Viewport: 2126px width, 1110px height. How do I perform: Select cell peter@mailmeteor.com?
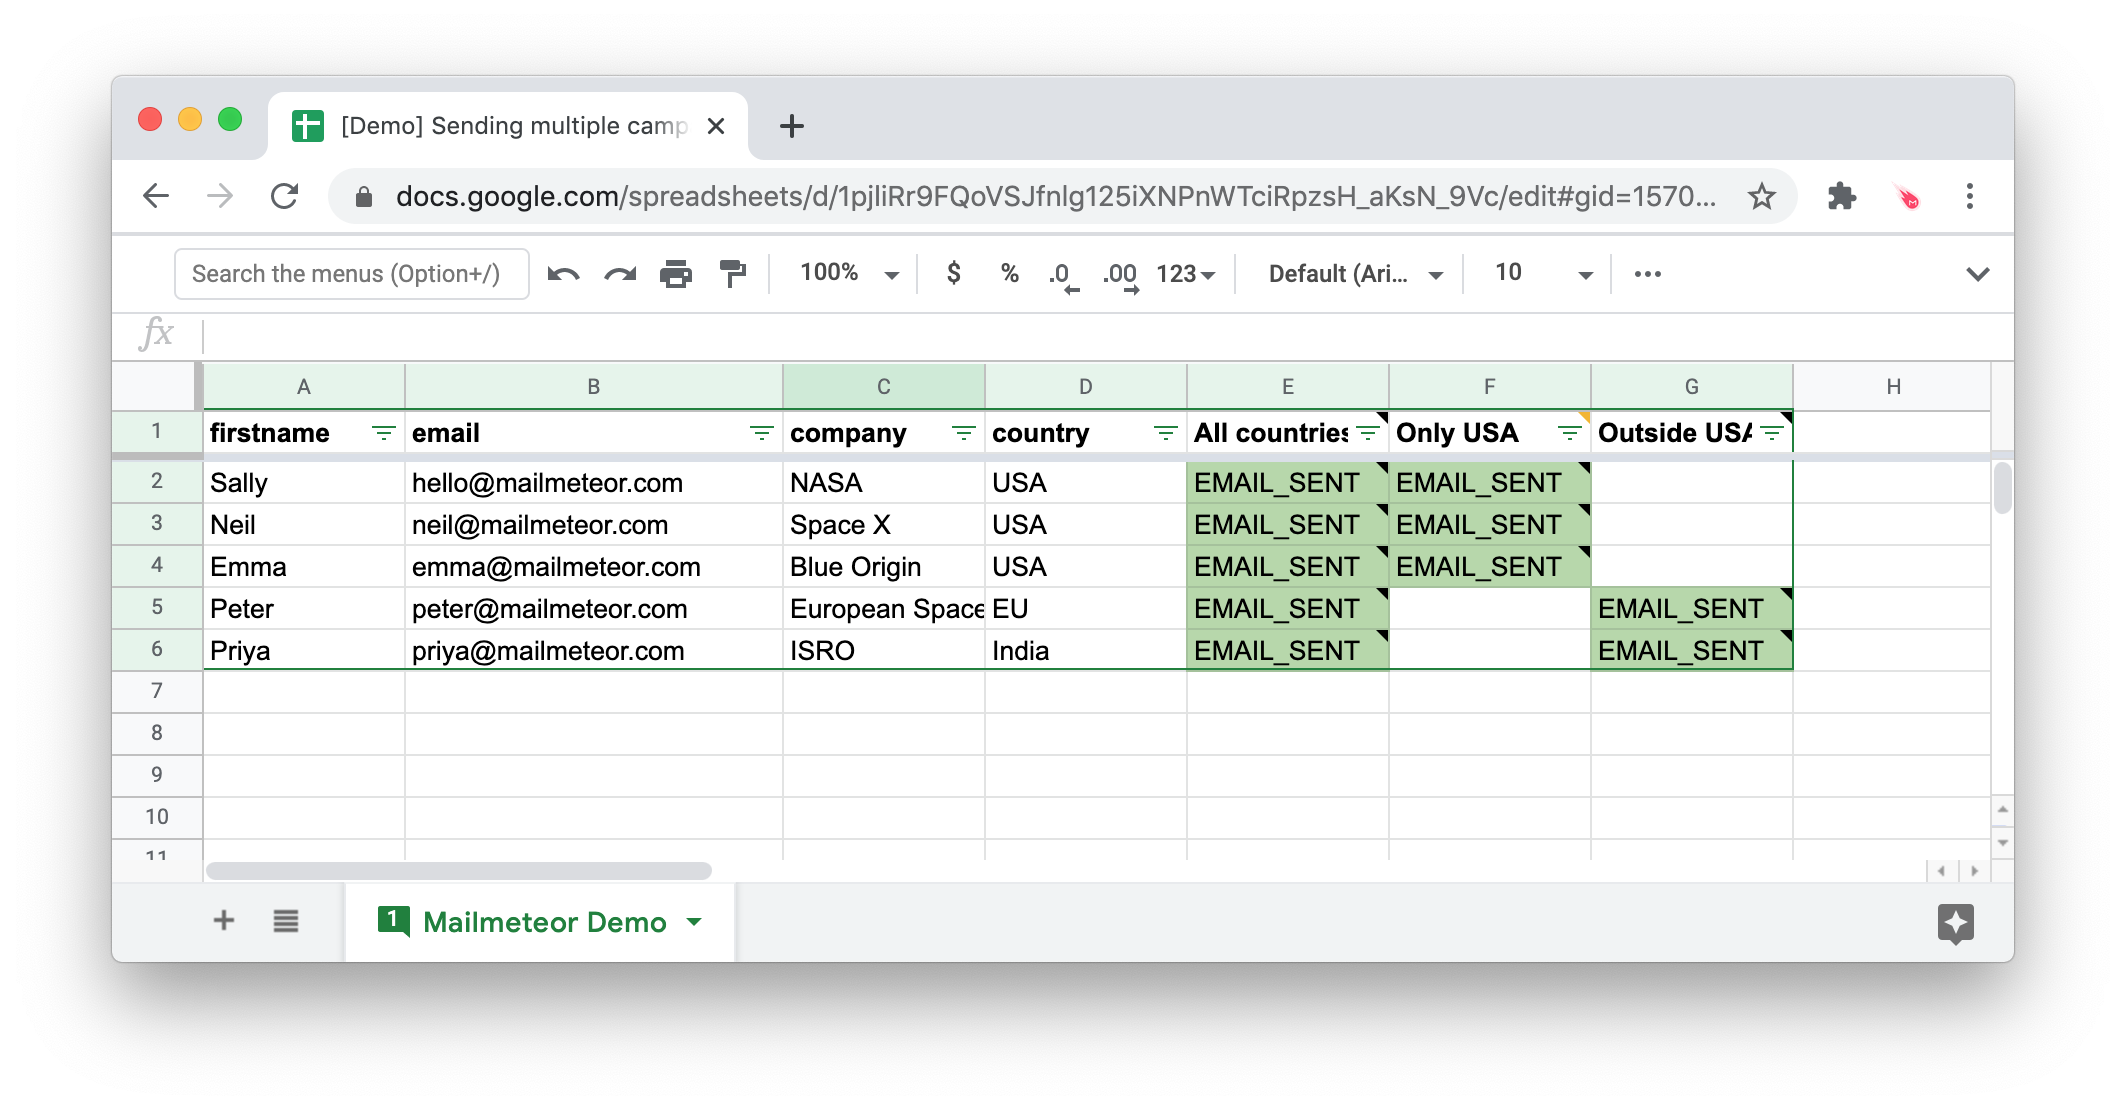(x=594, y=609)
